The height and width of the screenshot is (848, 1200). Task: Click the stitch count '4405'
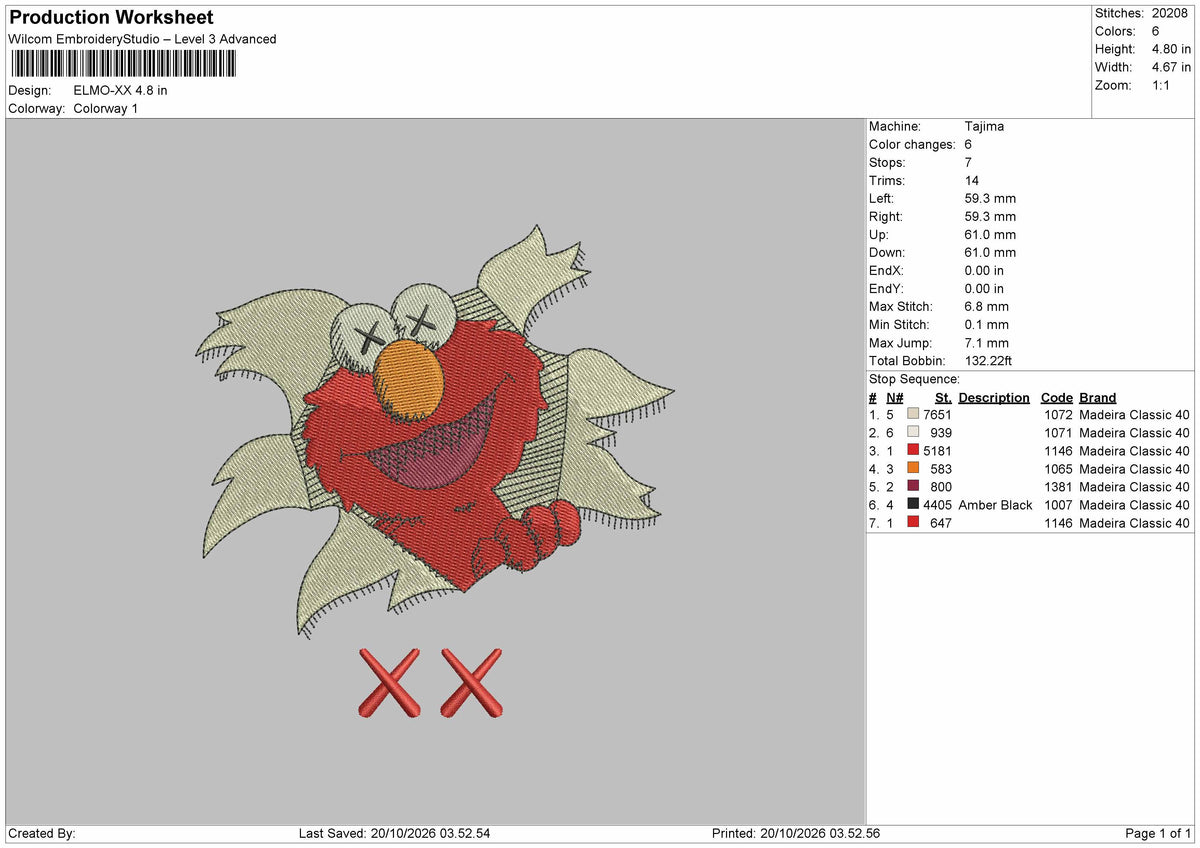937,505
